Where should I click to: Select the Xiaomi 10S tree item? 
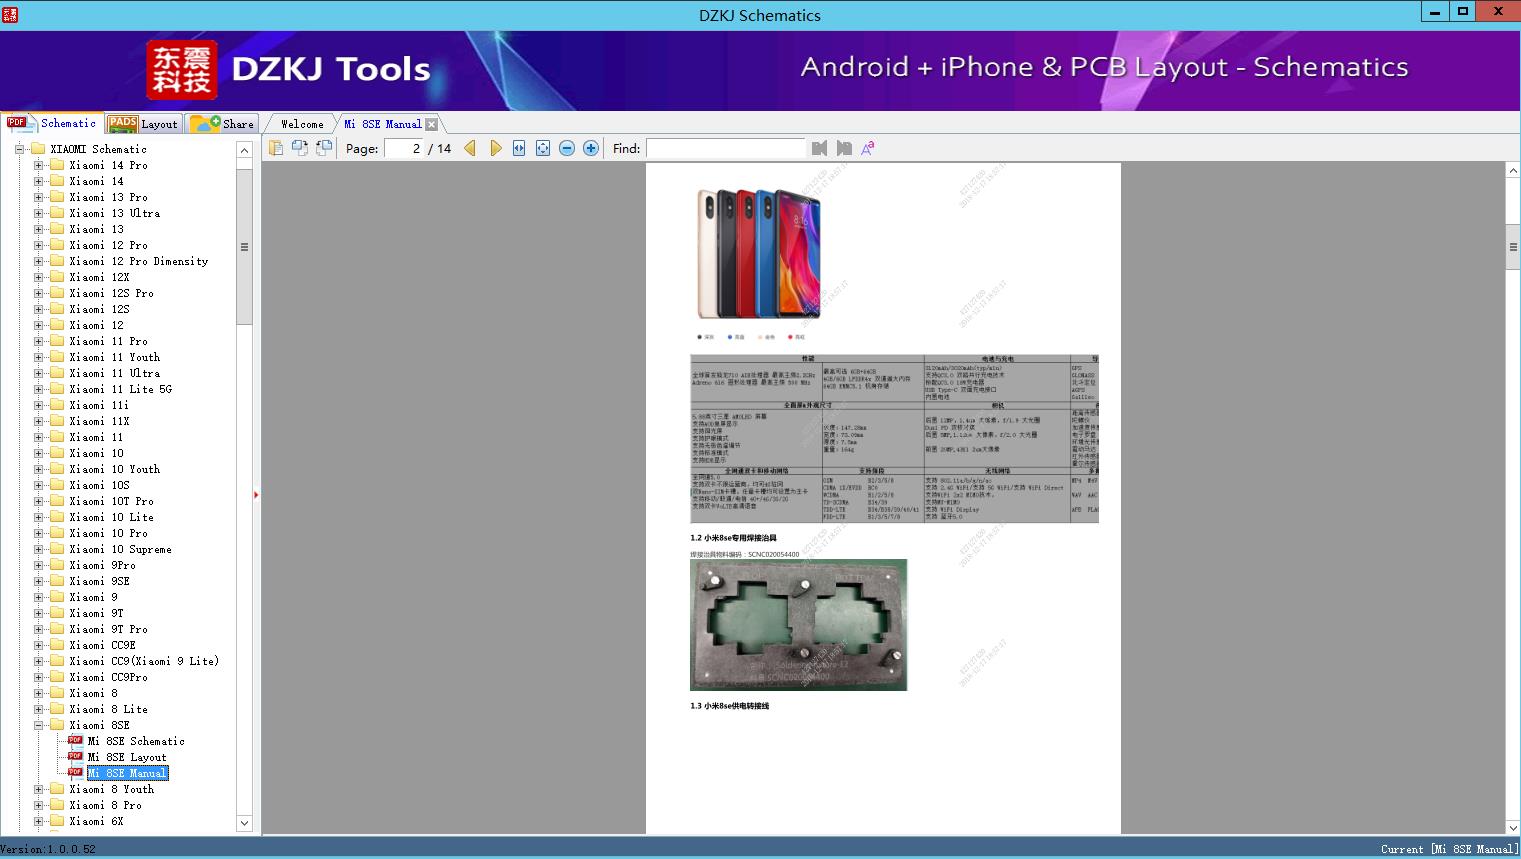pos(100,485)
